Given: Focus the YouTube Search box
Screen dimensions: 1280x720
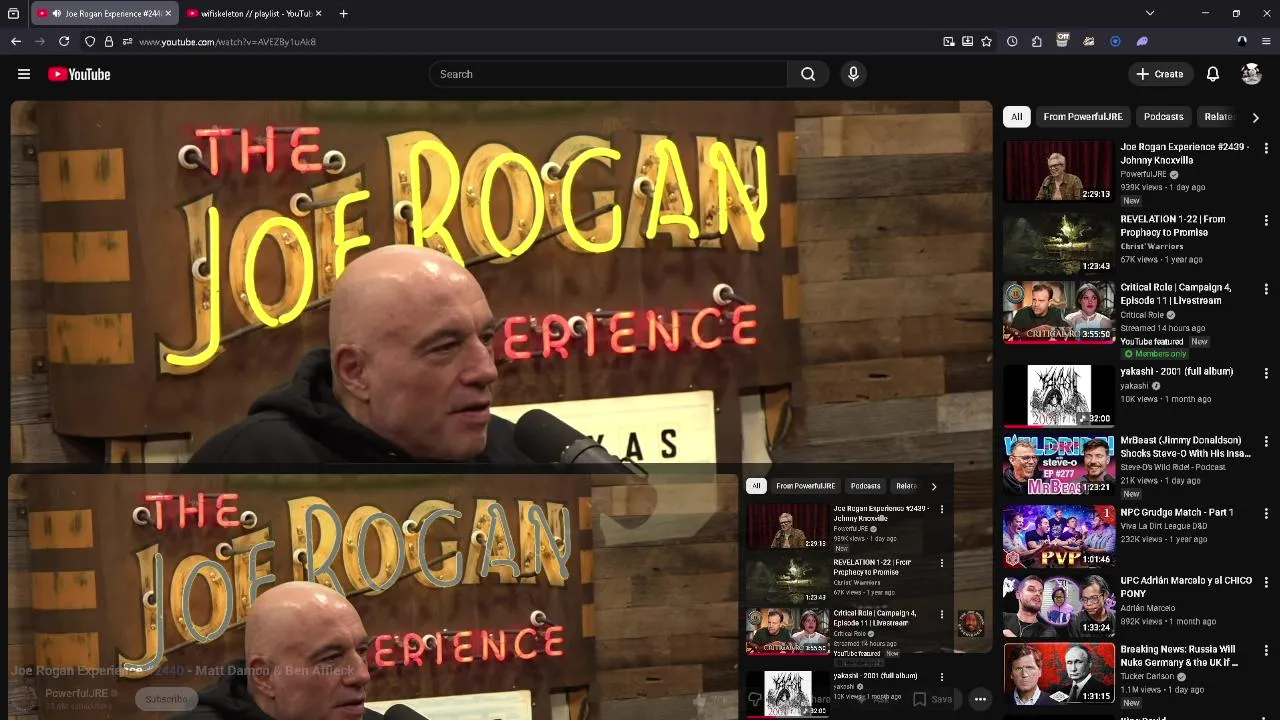Looking at the screenshot, I should (608, 74).
